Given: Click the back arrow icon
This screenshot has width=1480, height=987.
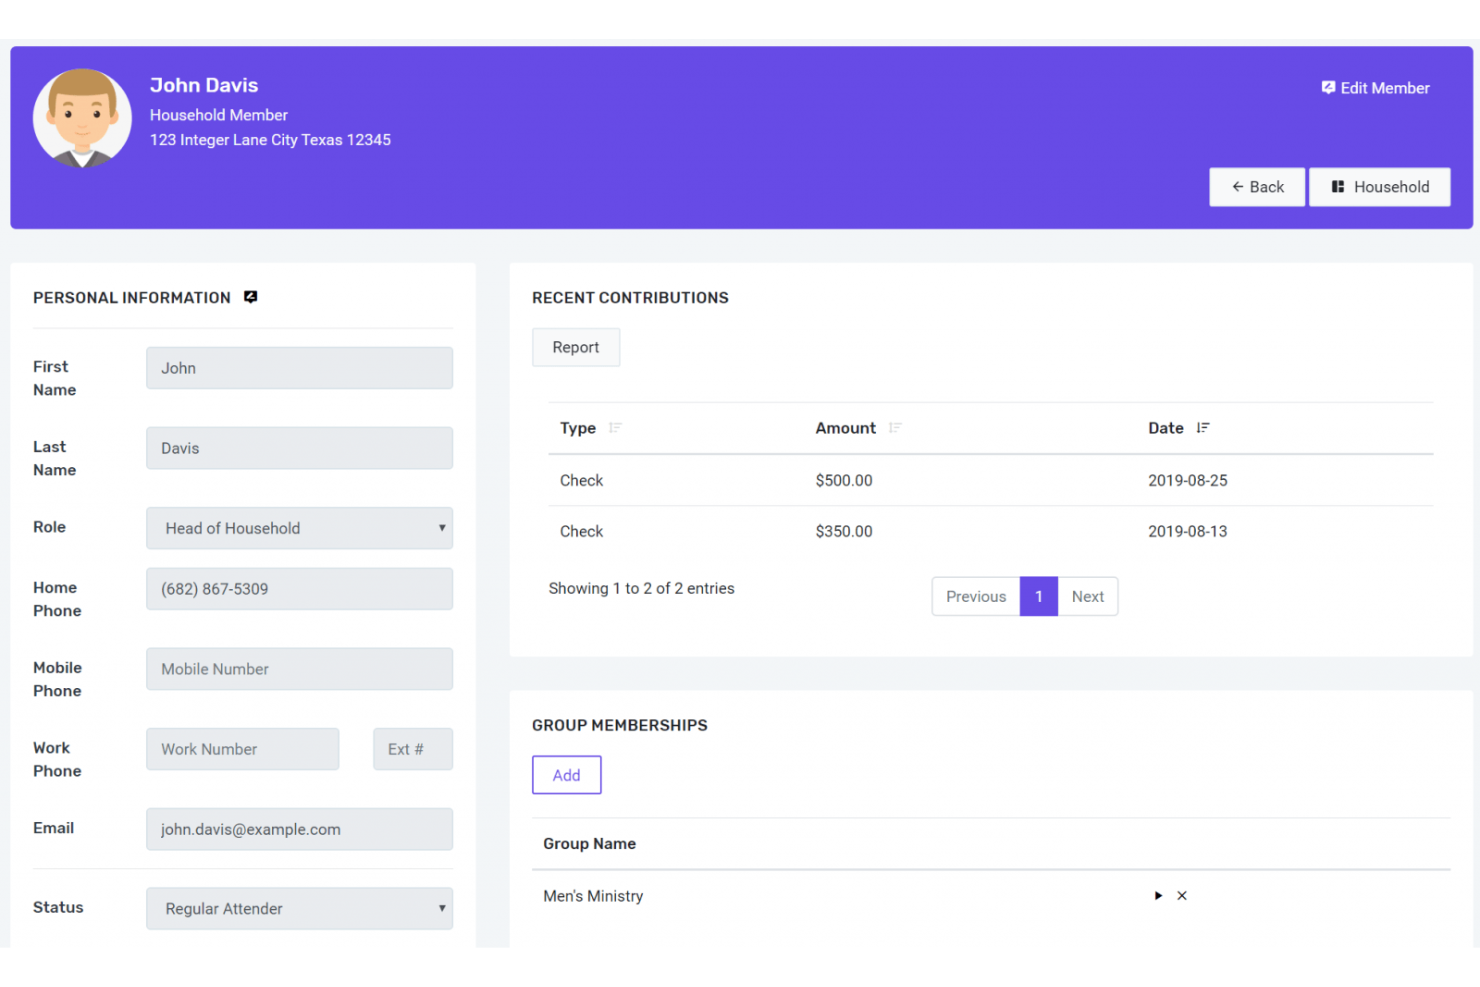Looking at the screenshot, I should point(1237,186).
